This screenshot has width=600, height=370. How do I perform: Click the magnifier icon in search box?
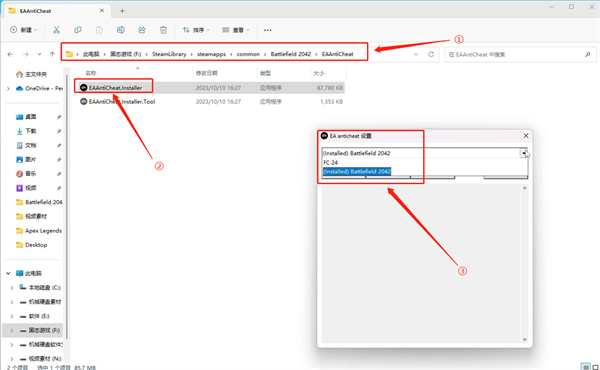click(x=587, y=54)
